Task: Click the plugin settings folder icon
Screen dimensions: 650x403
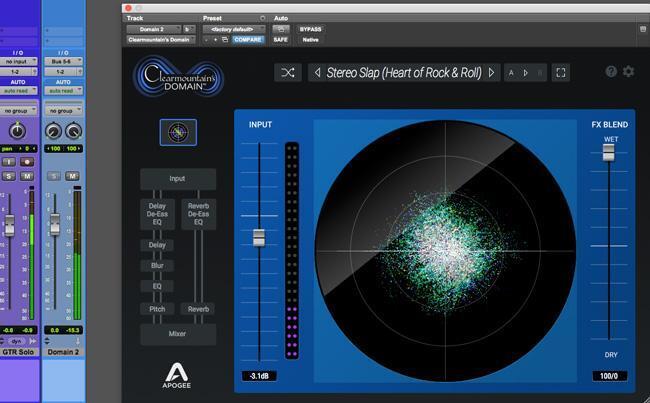Action: (x=225, y=40)
